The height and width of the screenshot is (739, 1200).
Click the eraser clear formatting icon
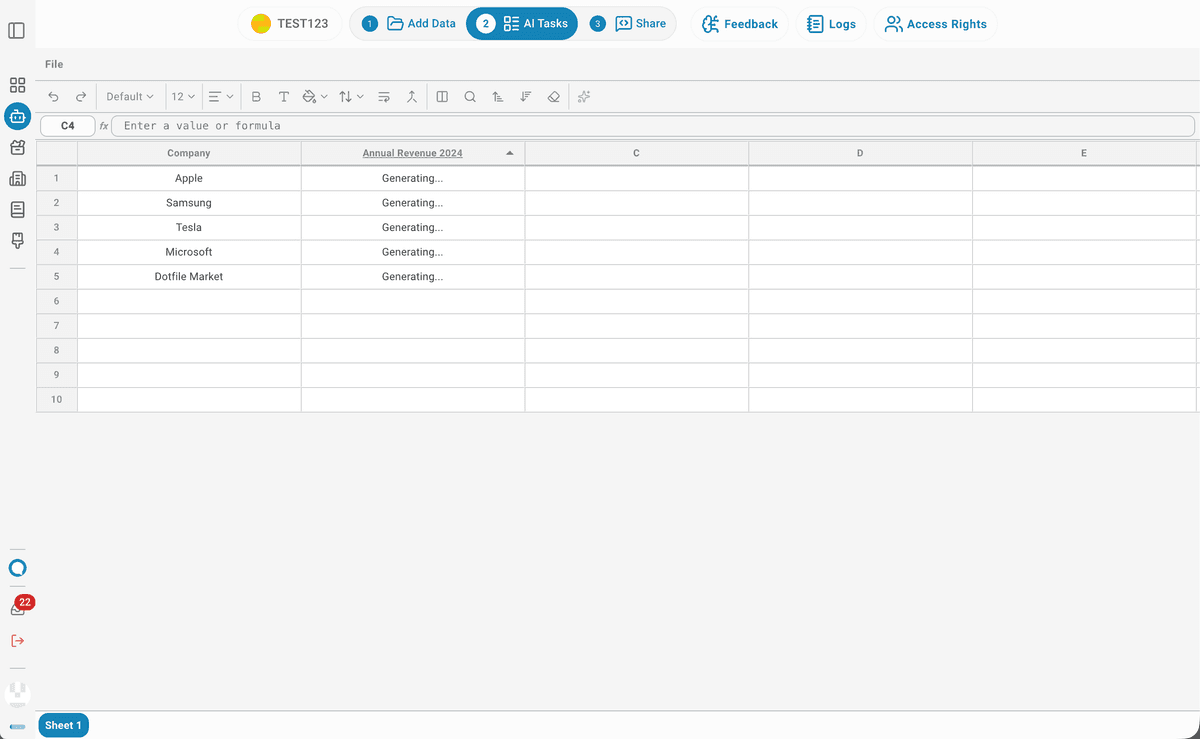coord(553,97)
